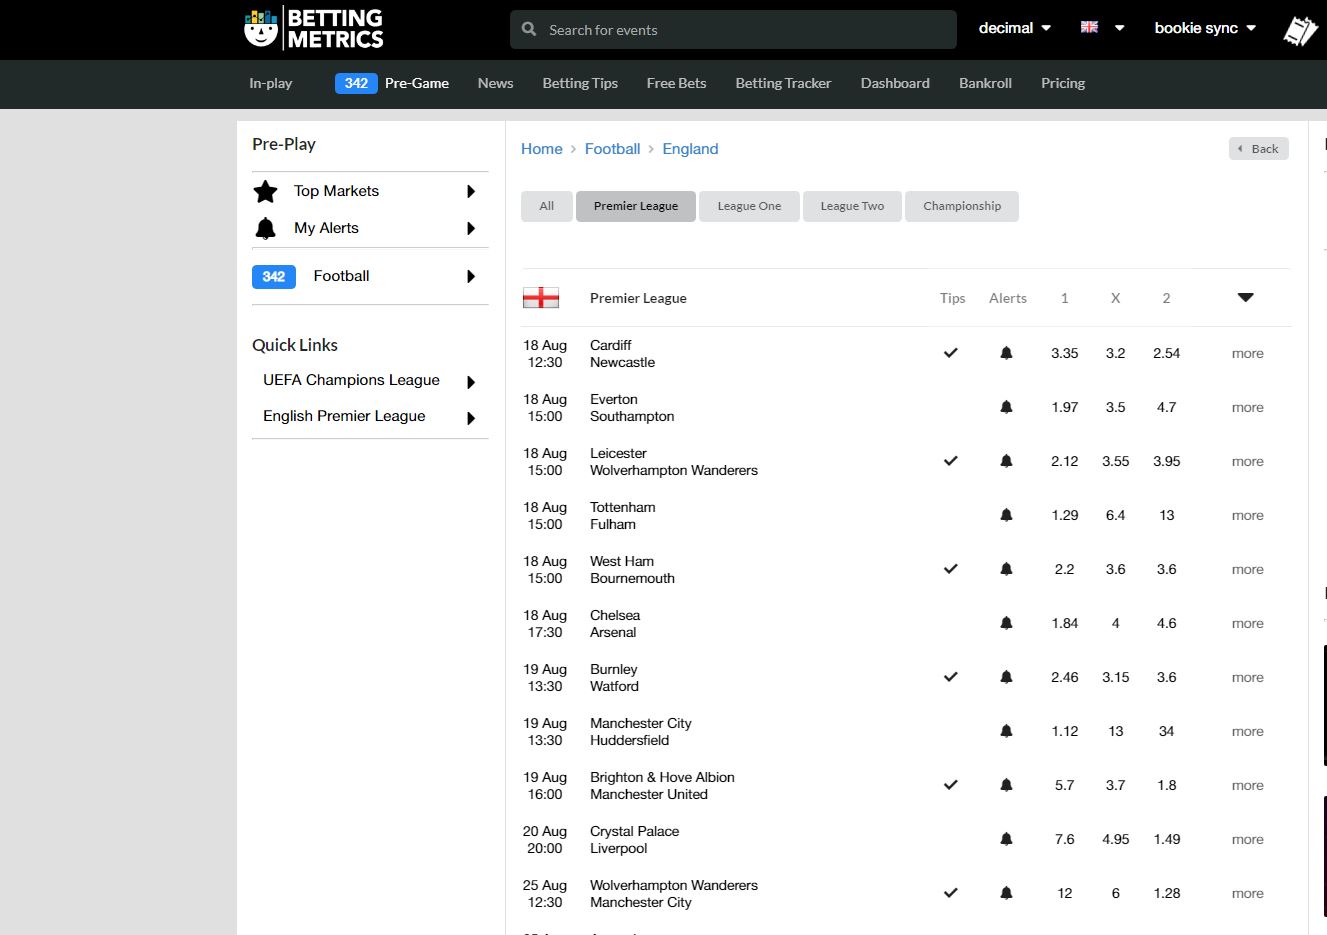Set alert bell for Chelsea vs Arsenal
Viewport: 1327px width, 935px height.
click(1006, 623)
